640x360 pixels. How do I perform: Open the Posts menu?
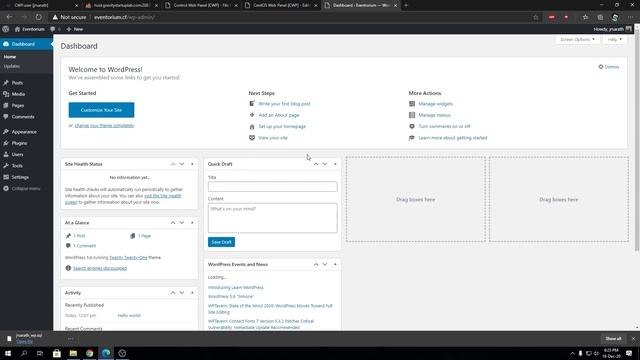17,82
